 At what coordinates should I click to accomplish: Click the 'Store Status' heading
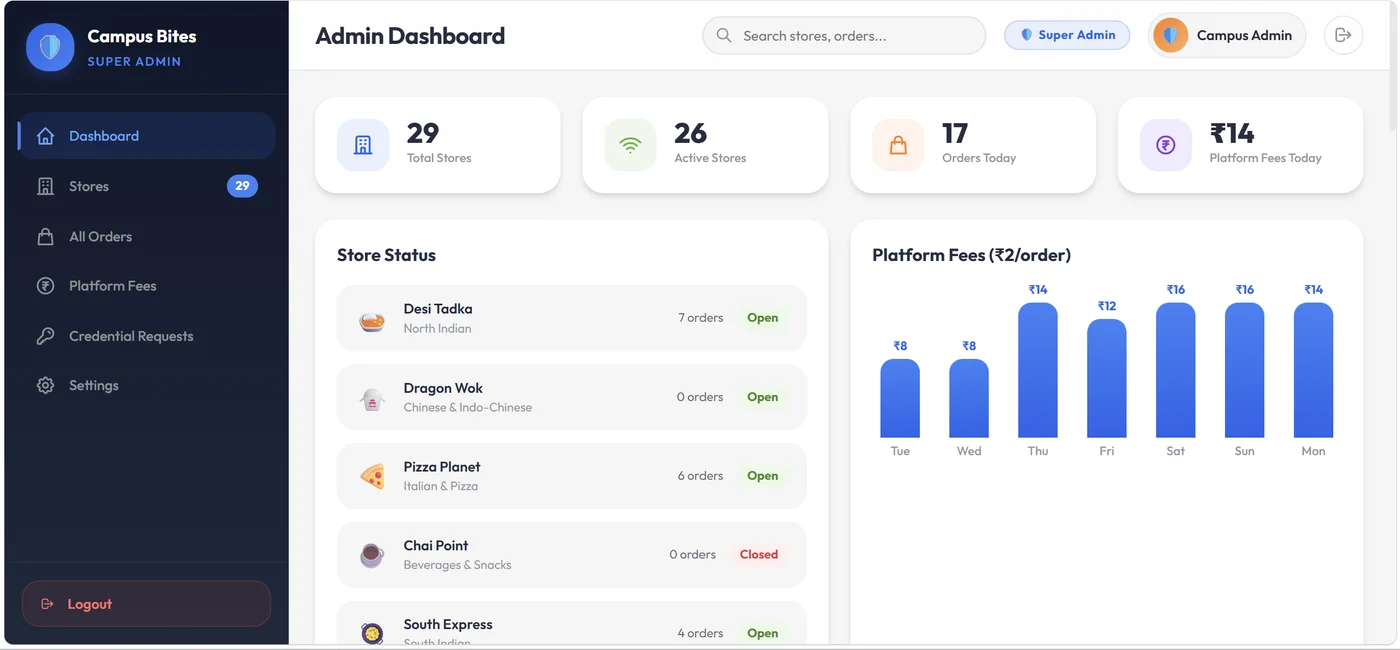[386, 255]
